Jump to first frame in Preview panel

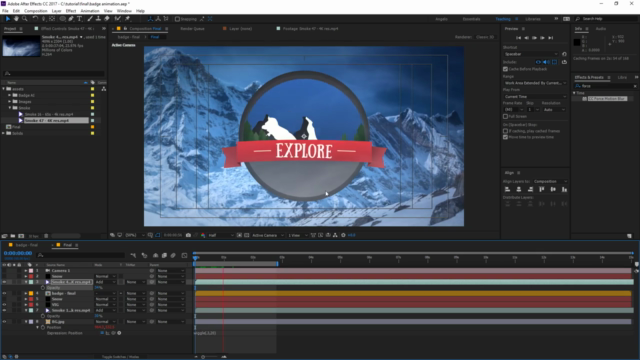[518, 38]
